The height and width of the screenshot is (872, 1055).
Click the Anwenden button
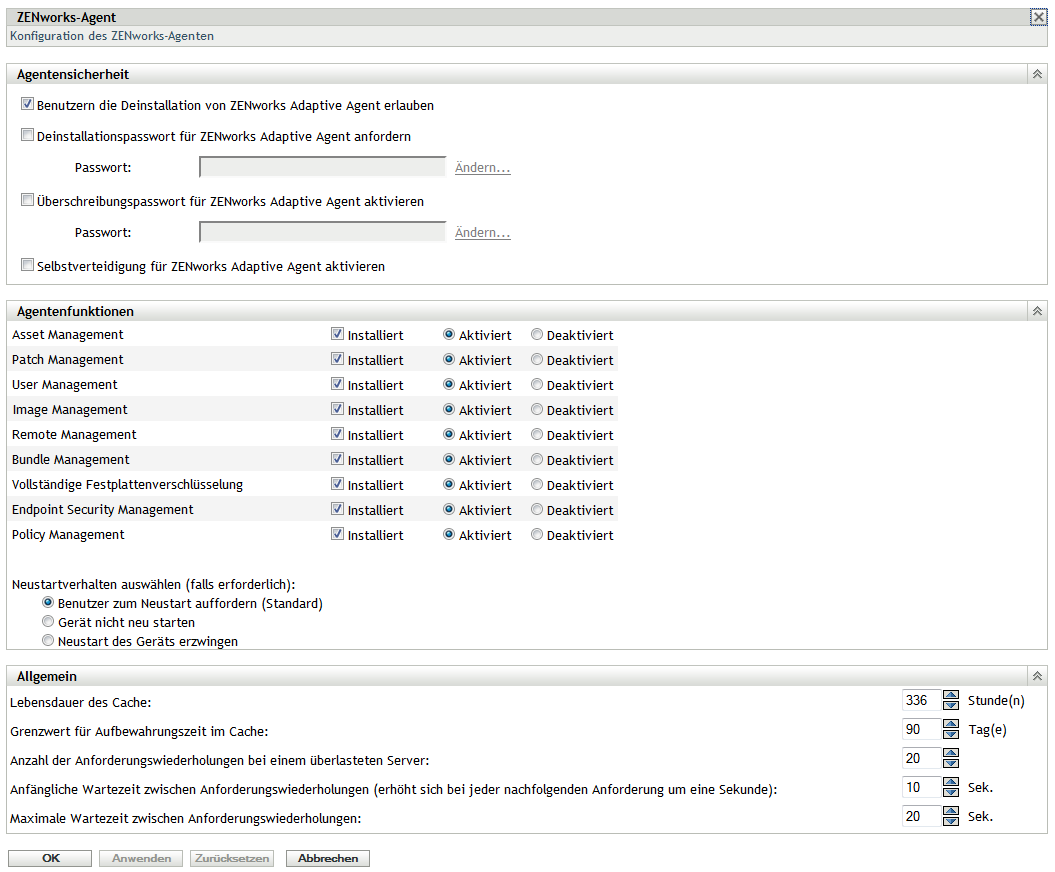point(141,858)
